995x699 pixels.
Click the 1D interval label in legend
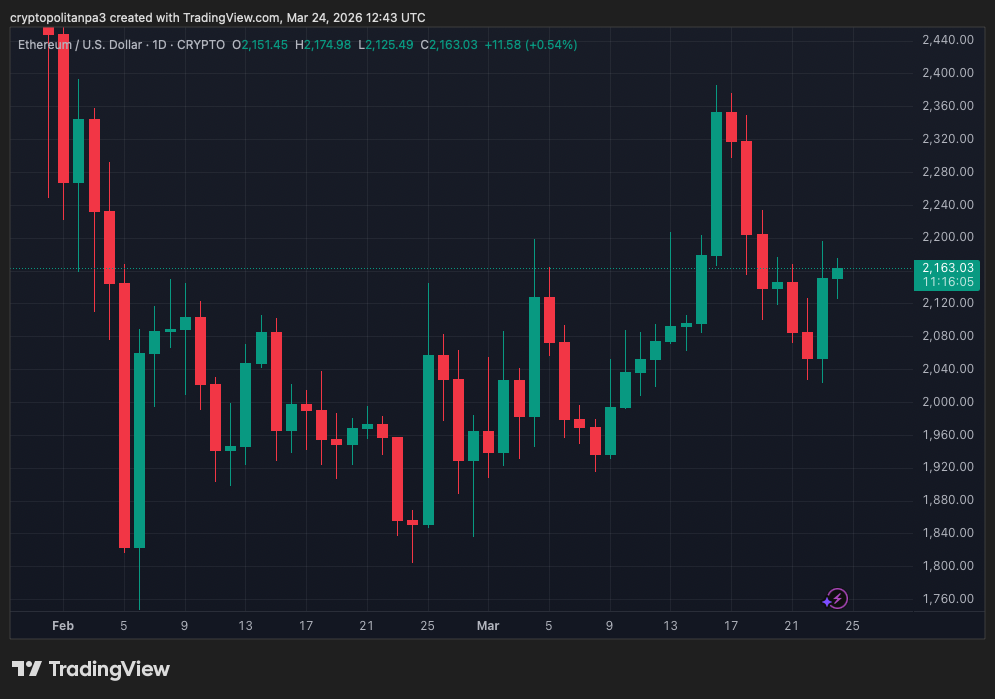tap(159, 45)
